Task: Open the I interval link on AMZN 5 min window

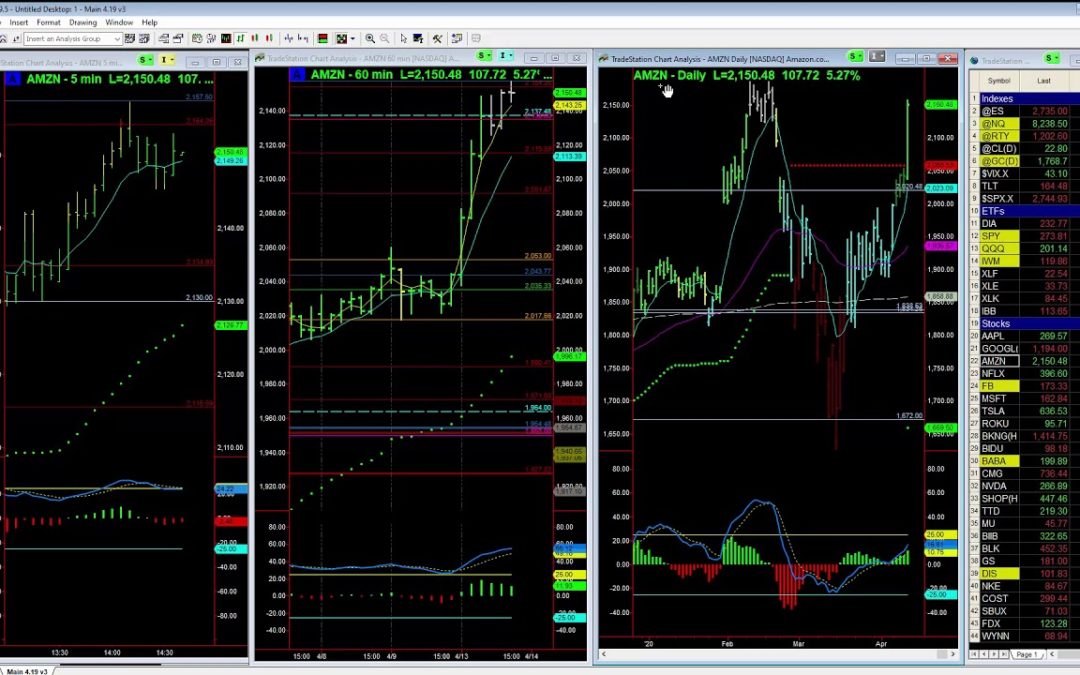Action: coord(166,61)
